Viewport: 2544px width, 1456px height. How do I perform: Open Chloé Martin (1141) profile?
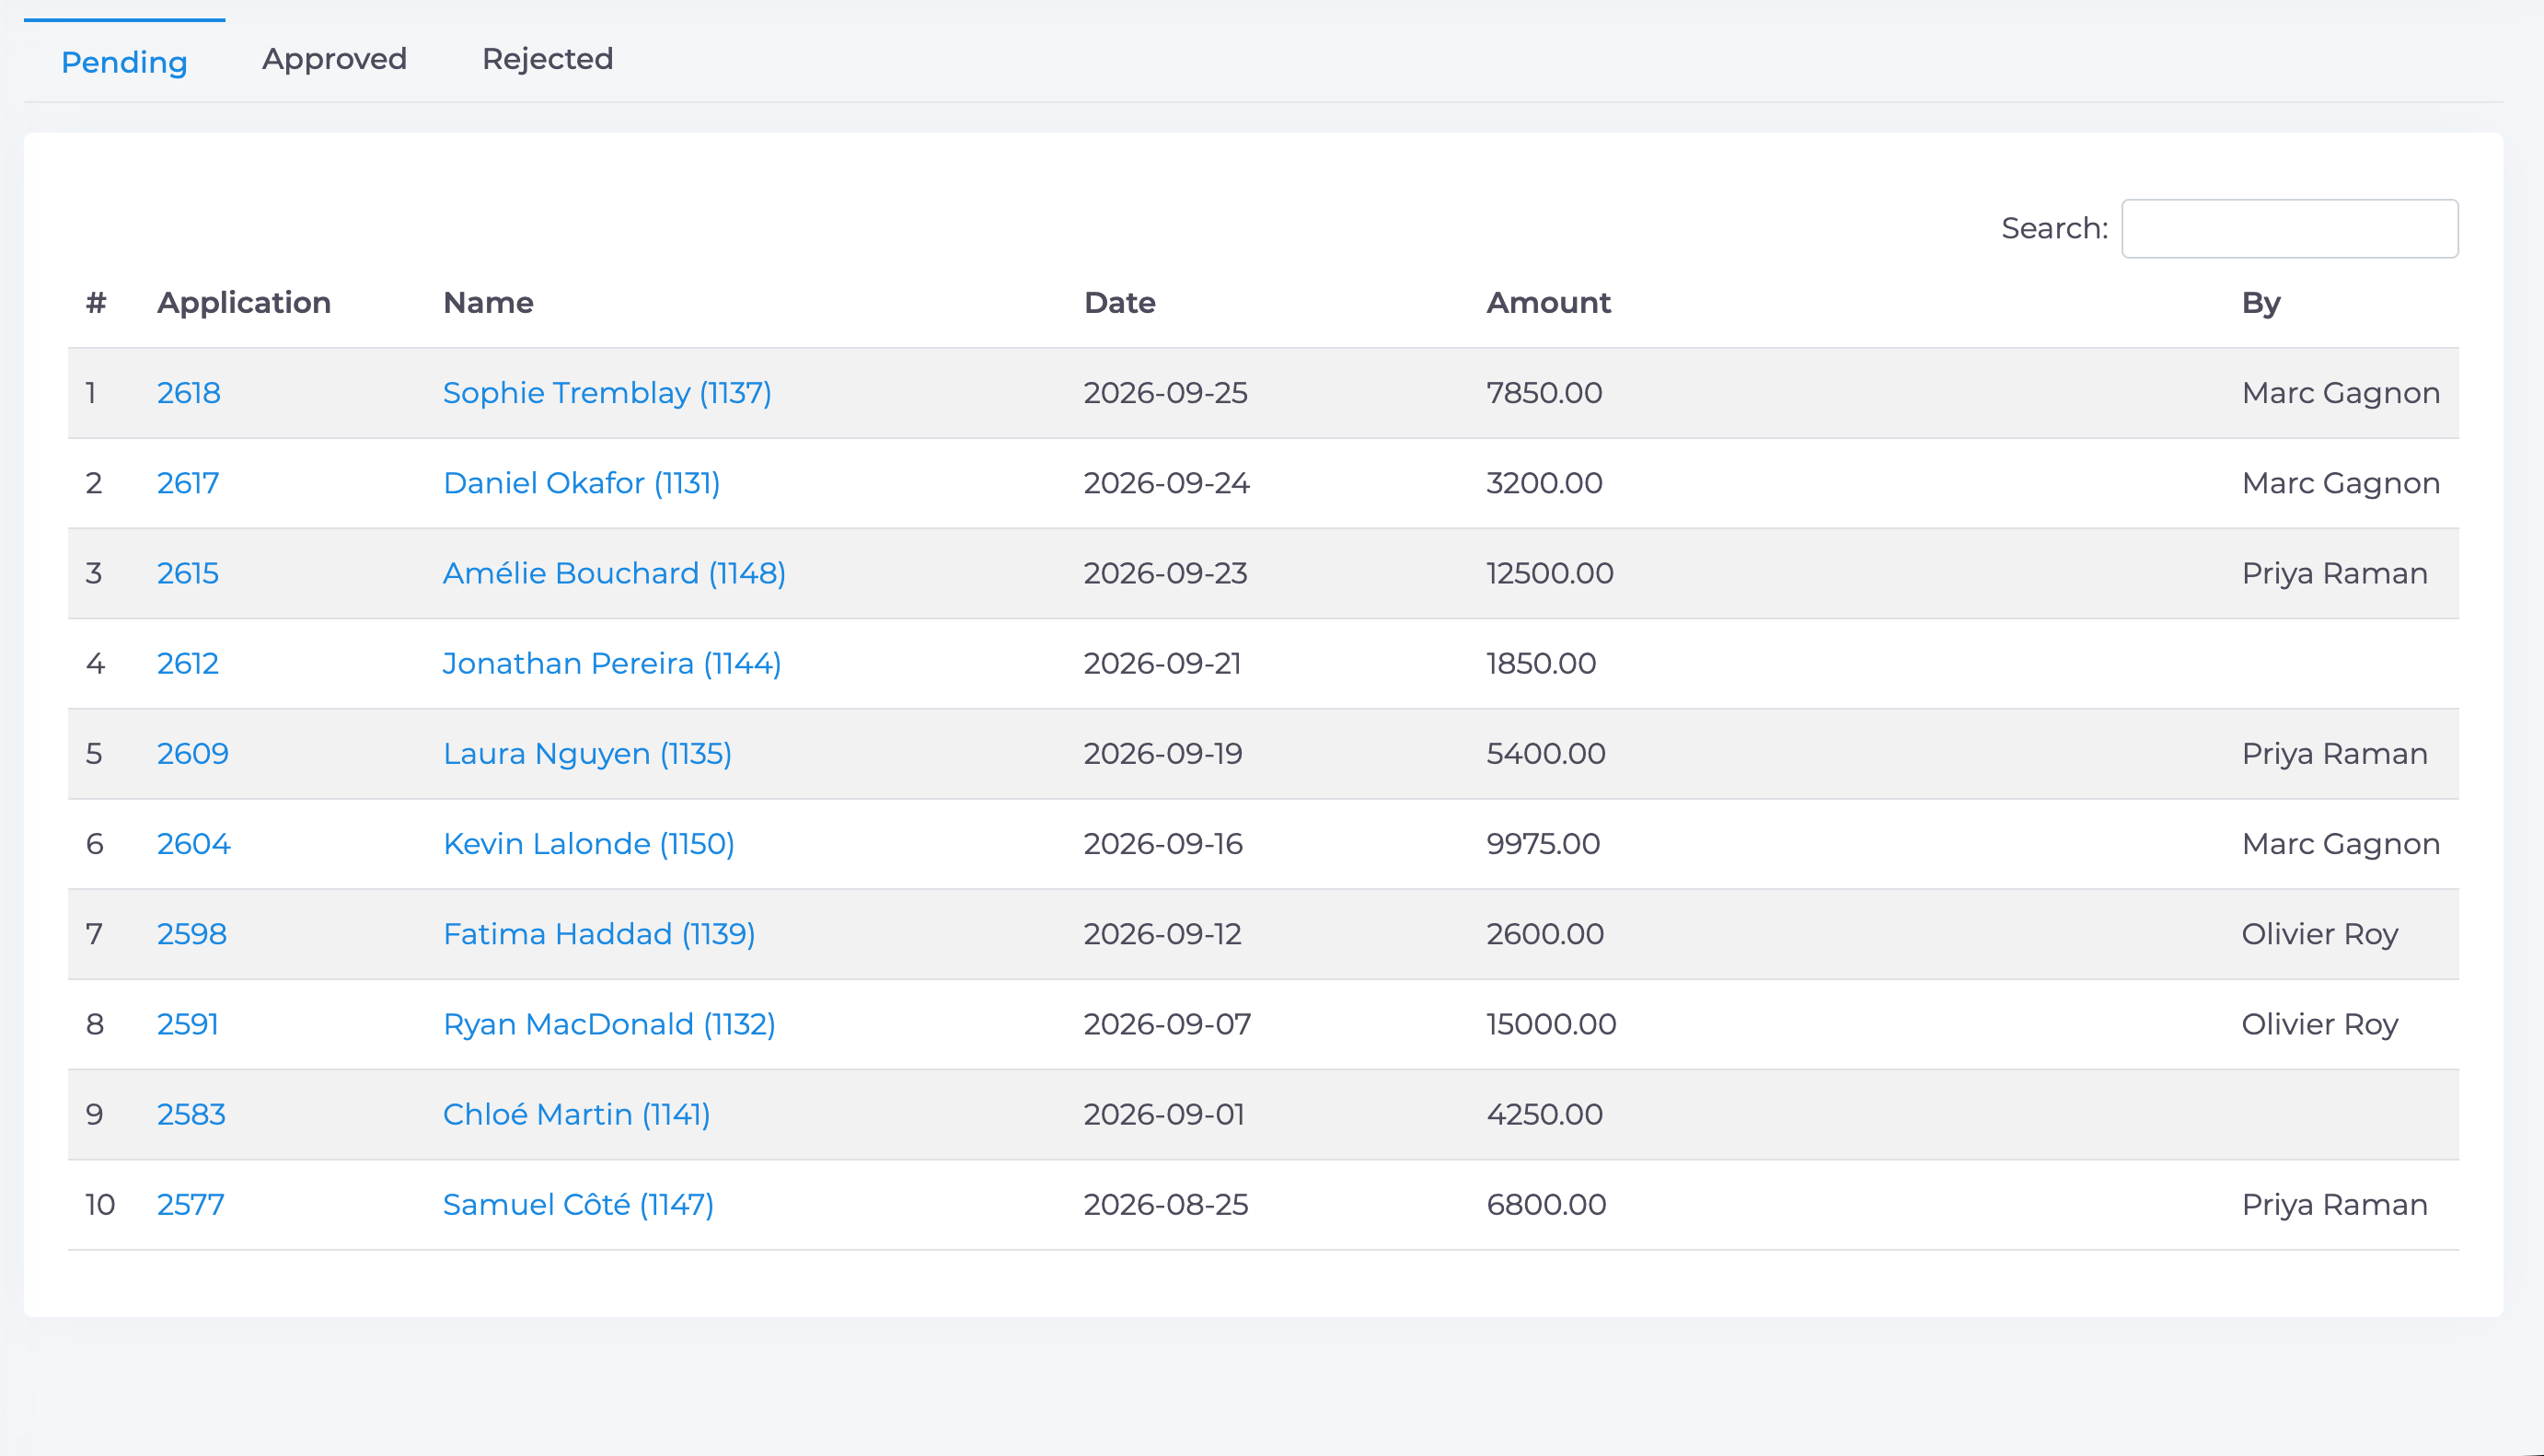(x=577, y=1115)
